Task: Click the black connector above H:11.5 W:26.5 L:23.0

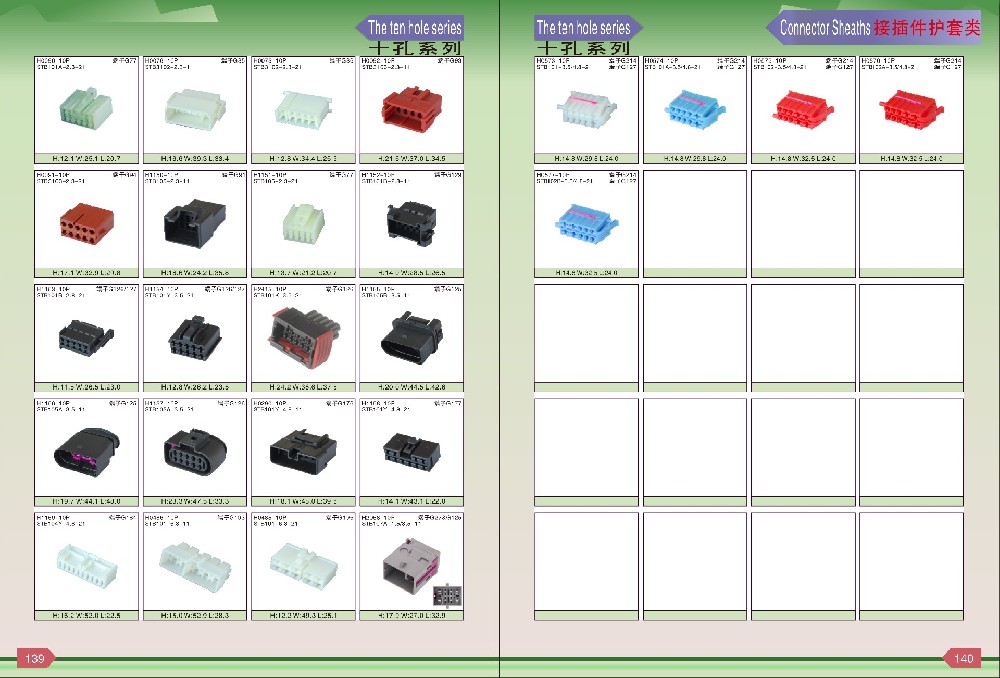Action: [85, 336]
